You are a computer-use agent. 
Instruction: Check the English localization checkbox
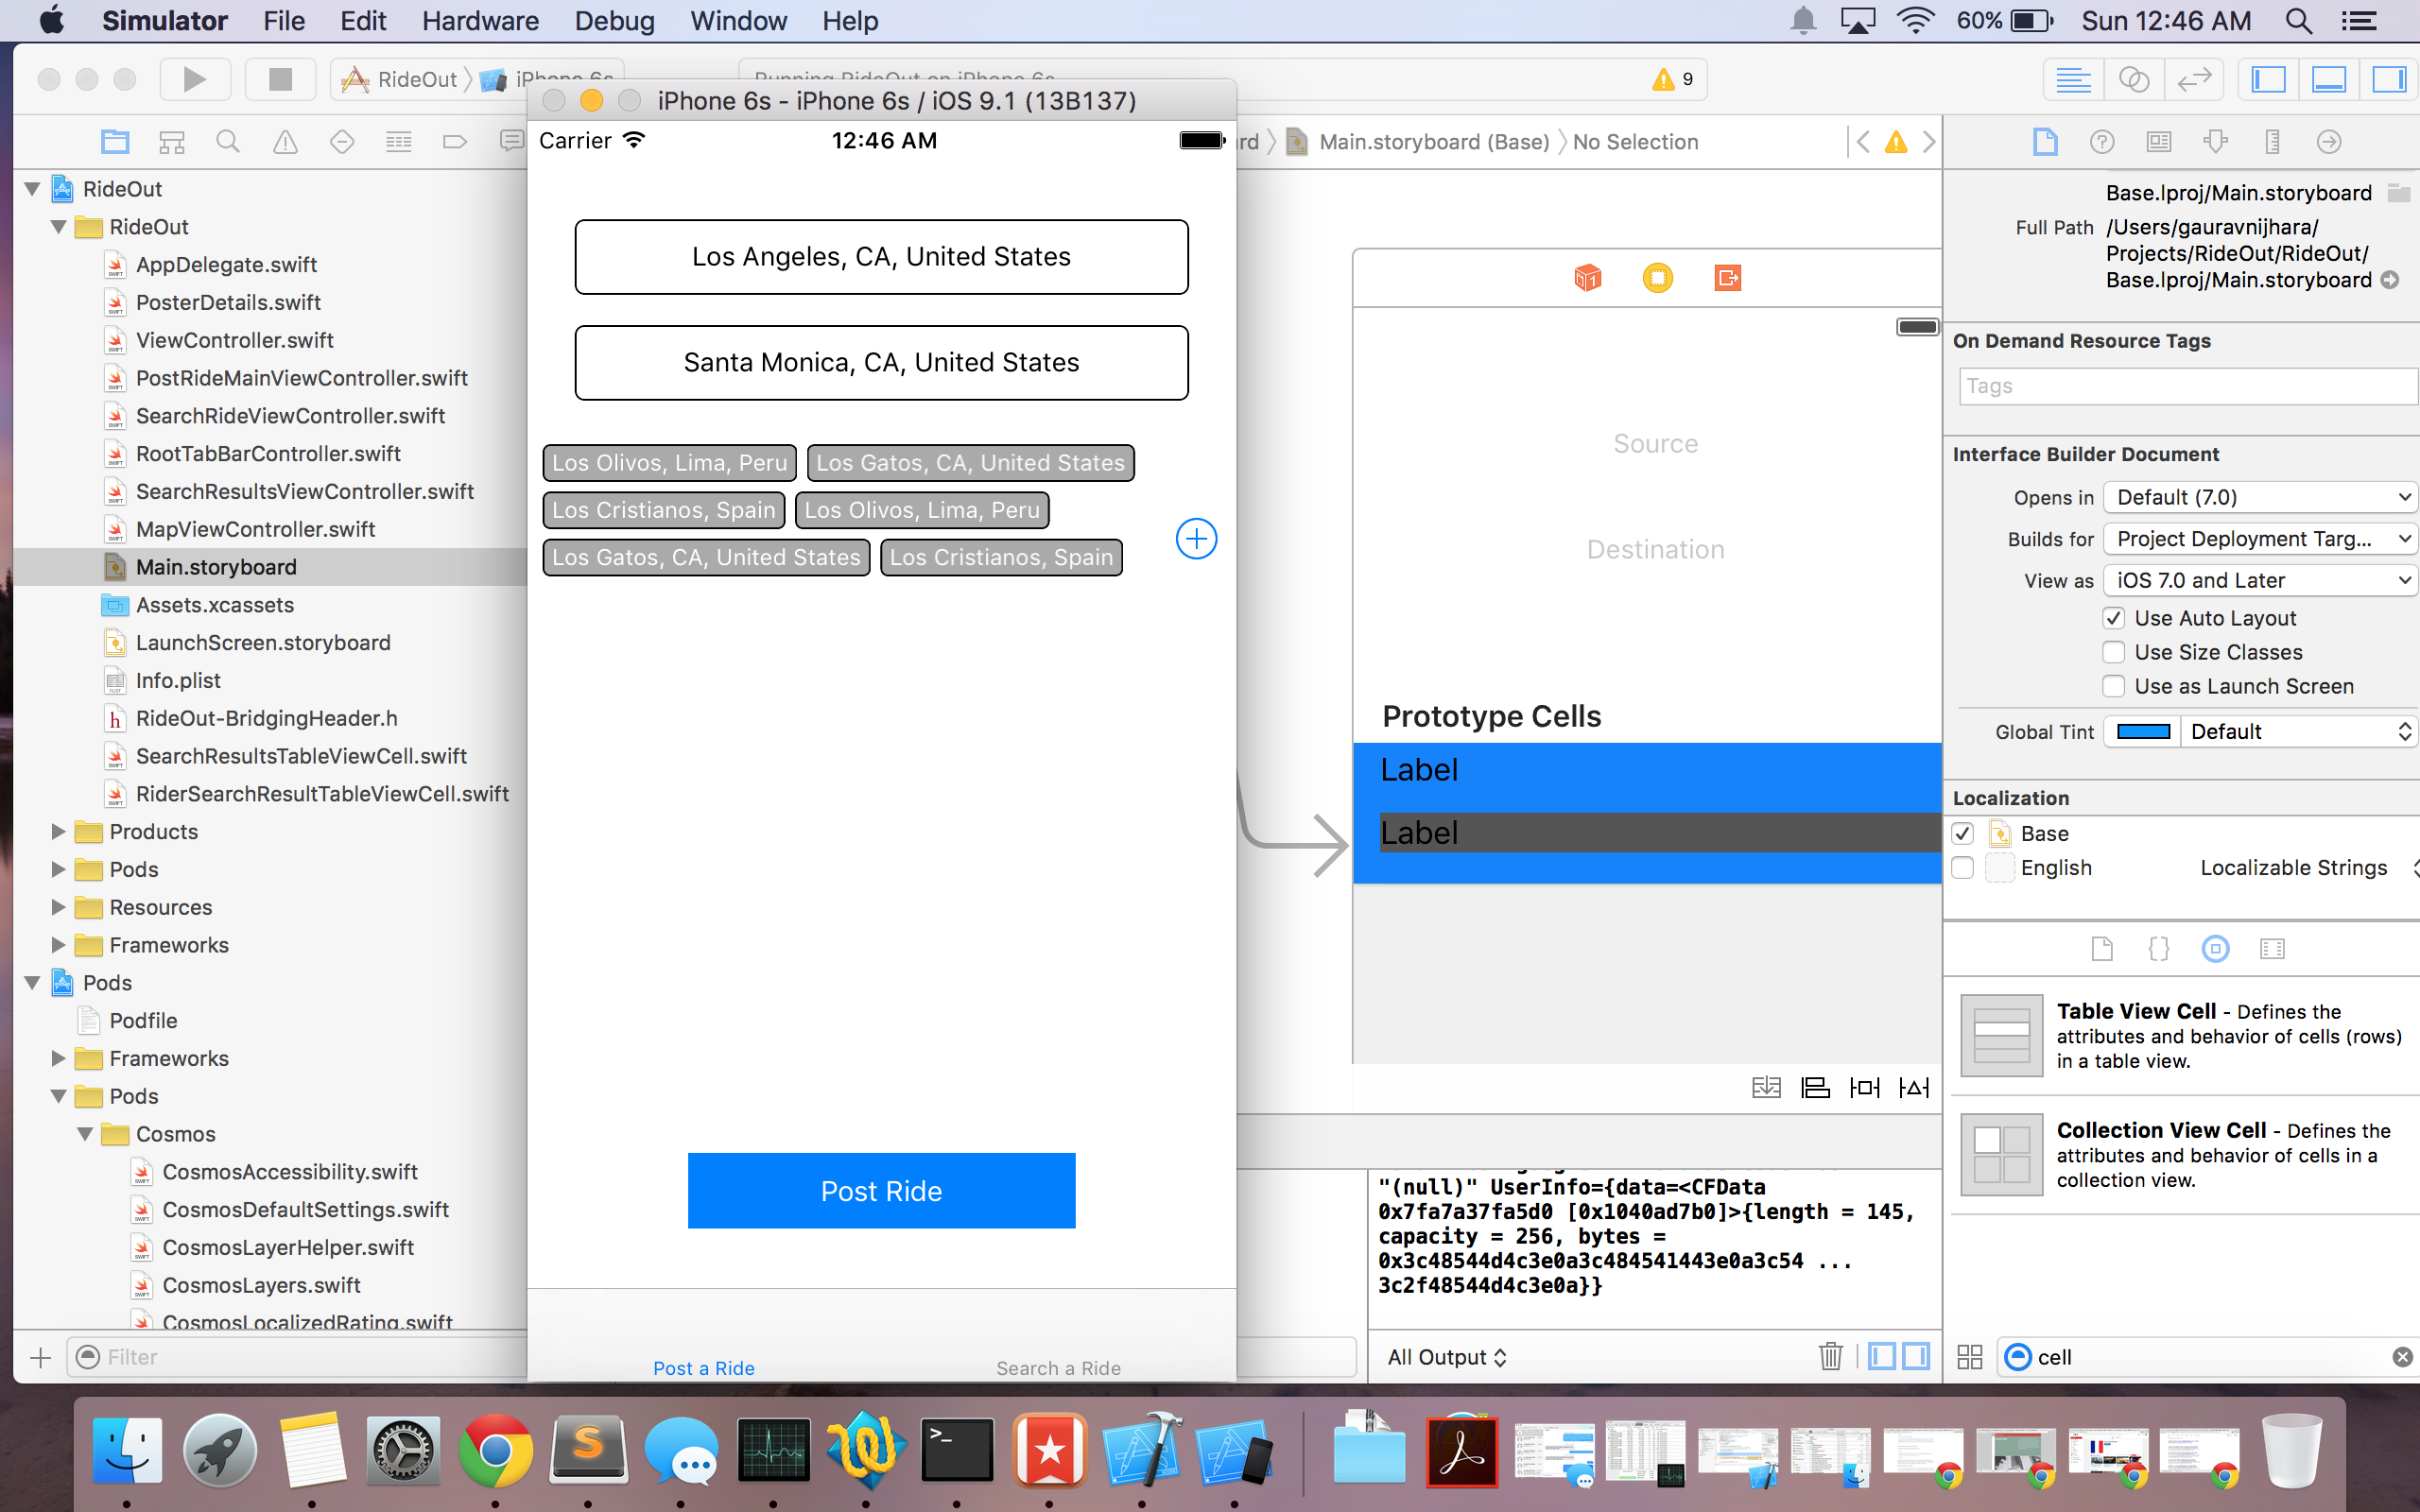pos(1962,867)
